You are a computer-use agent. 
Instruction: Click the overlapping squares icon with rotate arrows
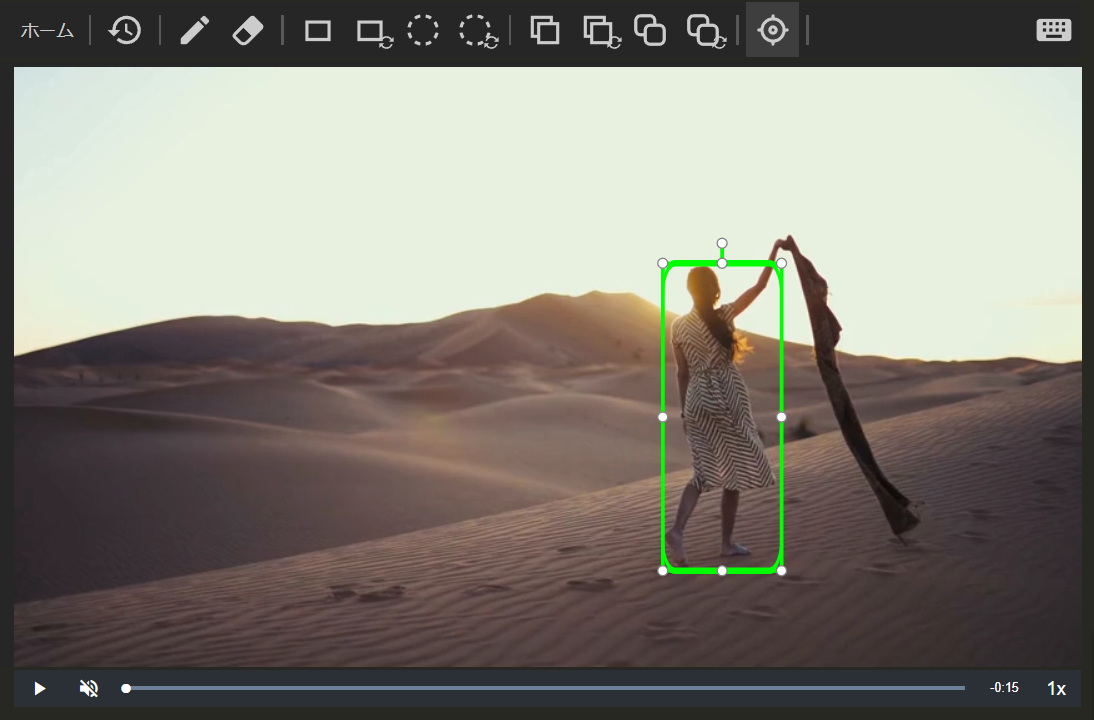pos(601,32)
